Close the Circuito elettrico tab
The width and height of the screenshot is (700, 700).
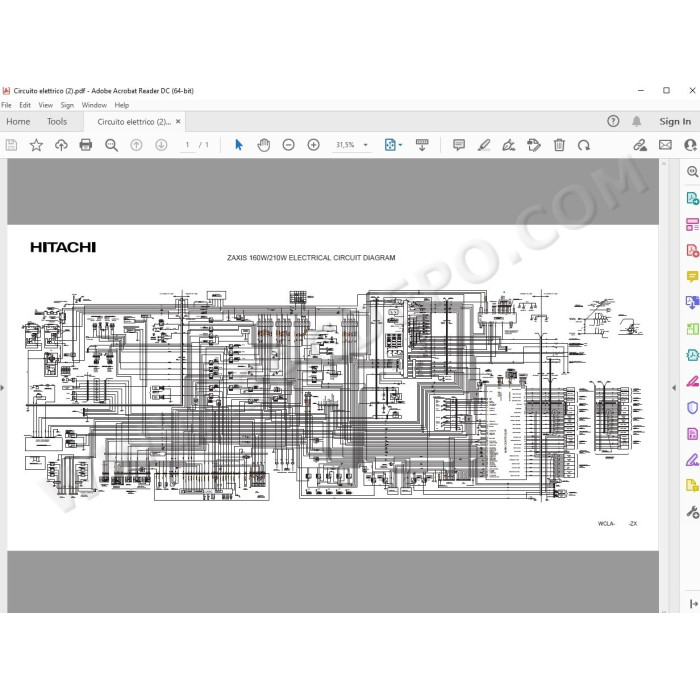click(178, 121)
